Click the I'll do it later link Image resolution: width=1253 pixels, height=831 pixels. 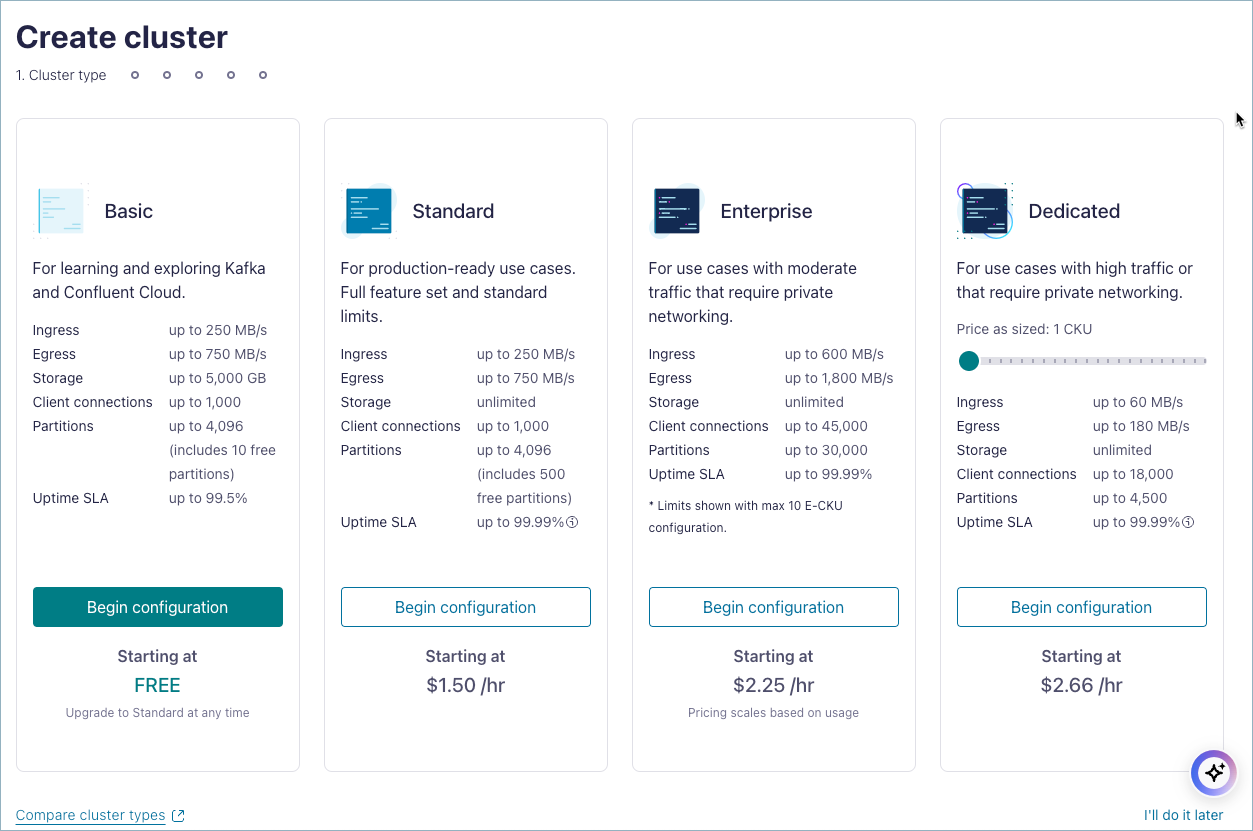(x=1183, y=815)
